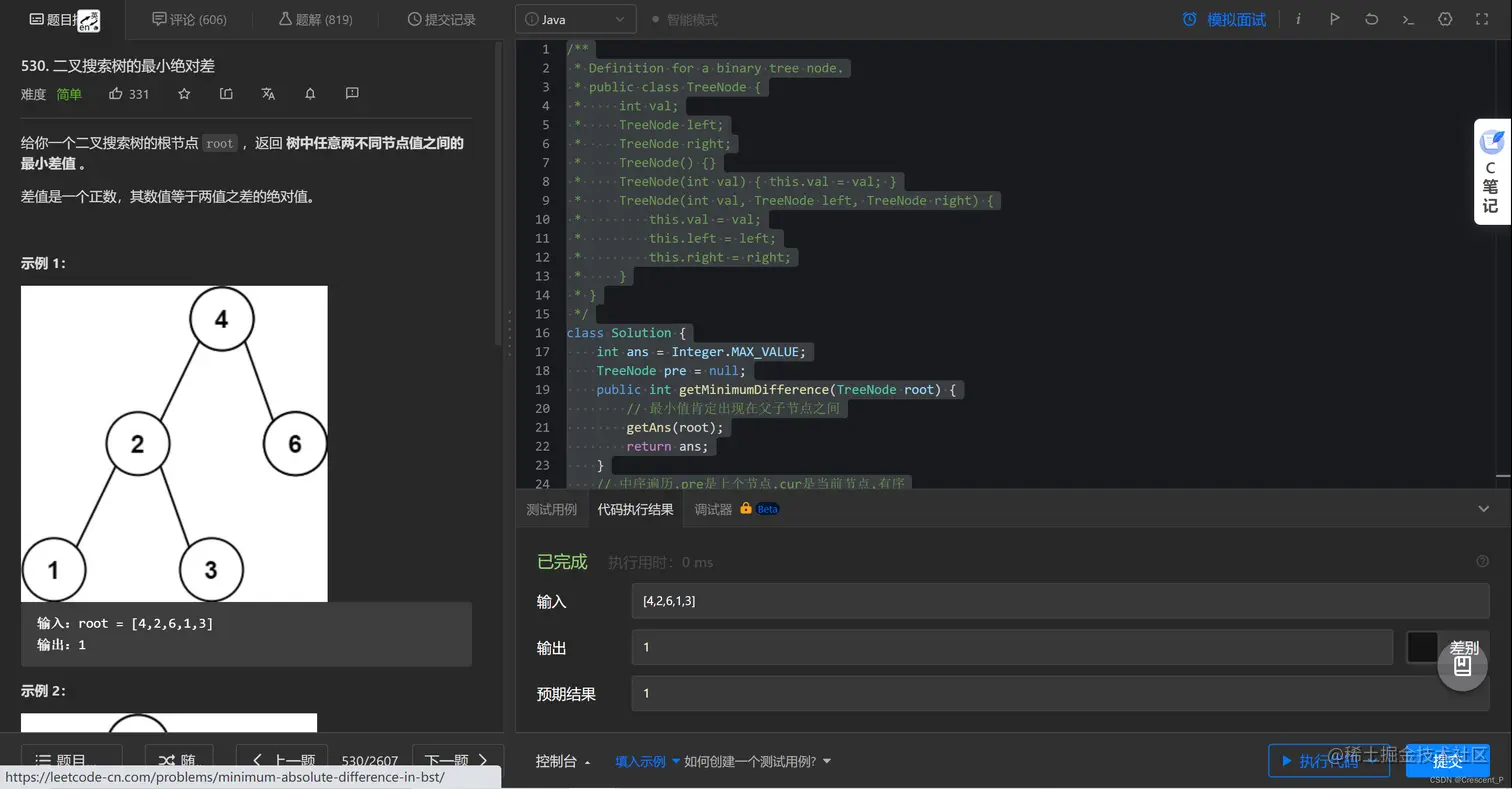Switch language with translate icon
1512x789 pixels.
(x=268, y=93)
